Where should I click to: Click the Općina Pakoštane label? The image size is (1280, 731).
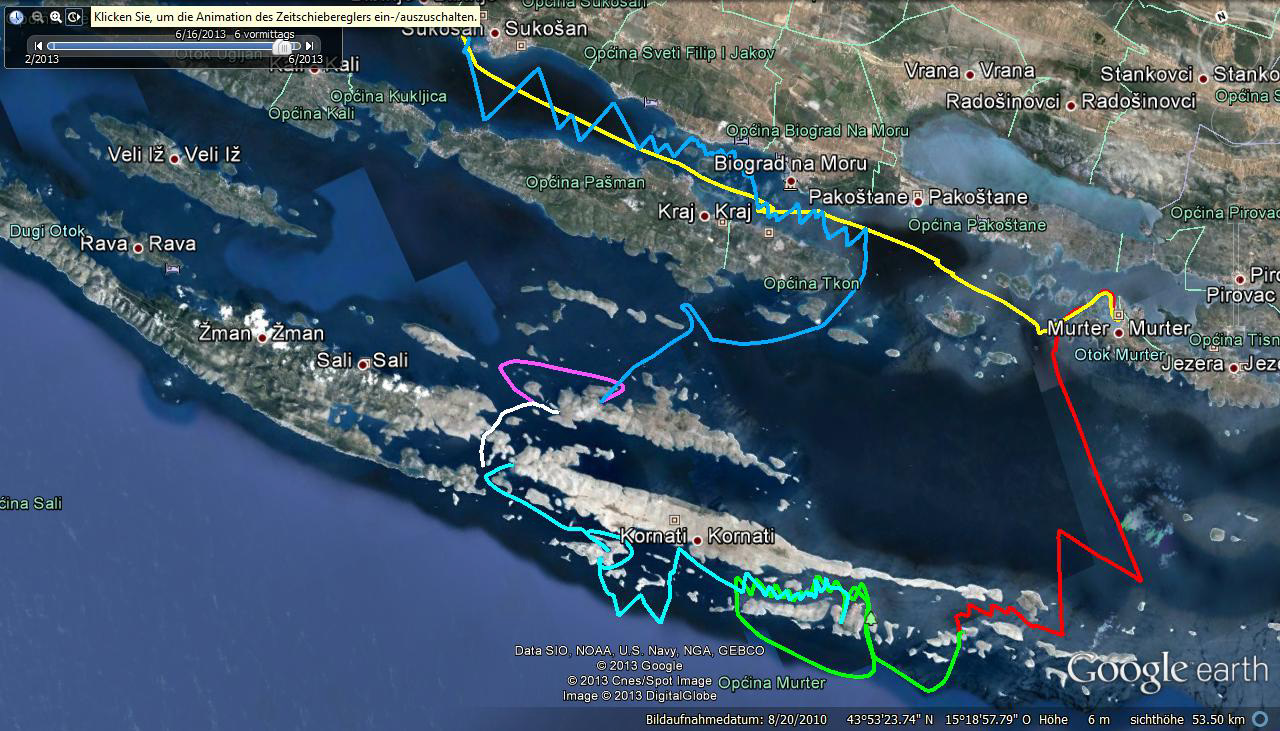pyautogui.click(x=976, y=226)
